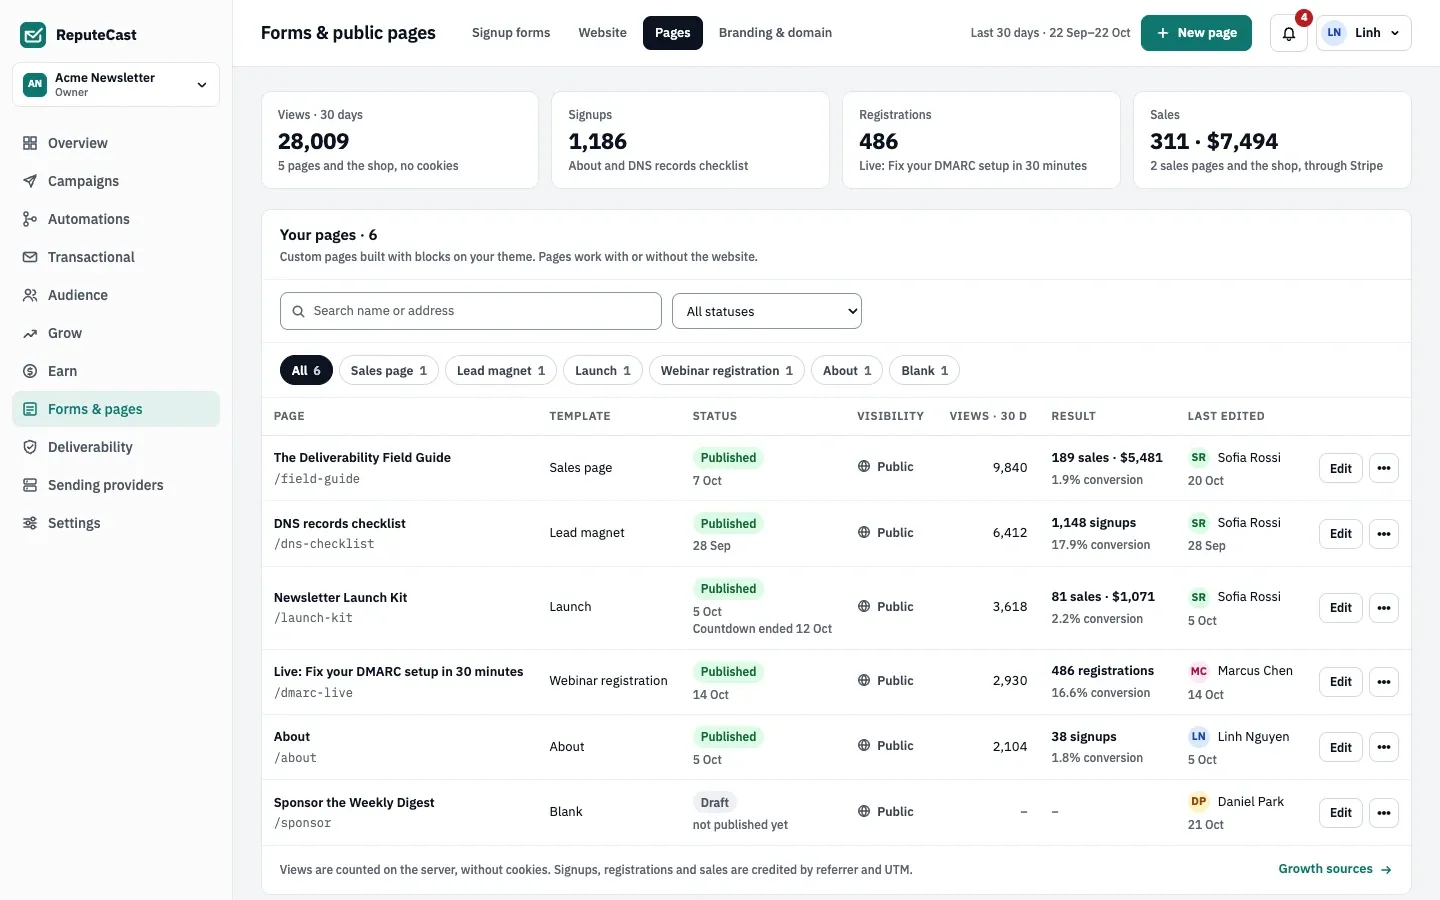Filter by the Blank chip
This screenshot has width=1440, height=900.
tap(925, 370)
